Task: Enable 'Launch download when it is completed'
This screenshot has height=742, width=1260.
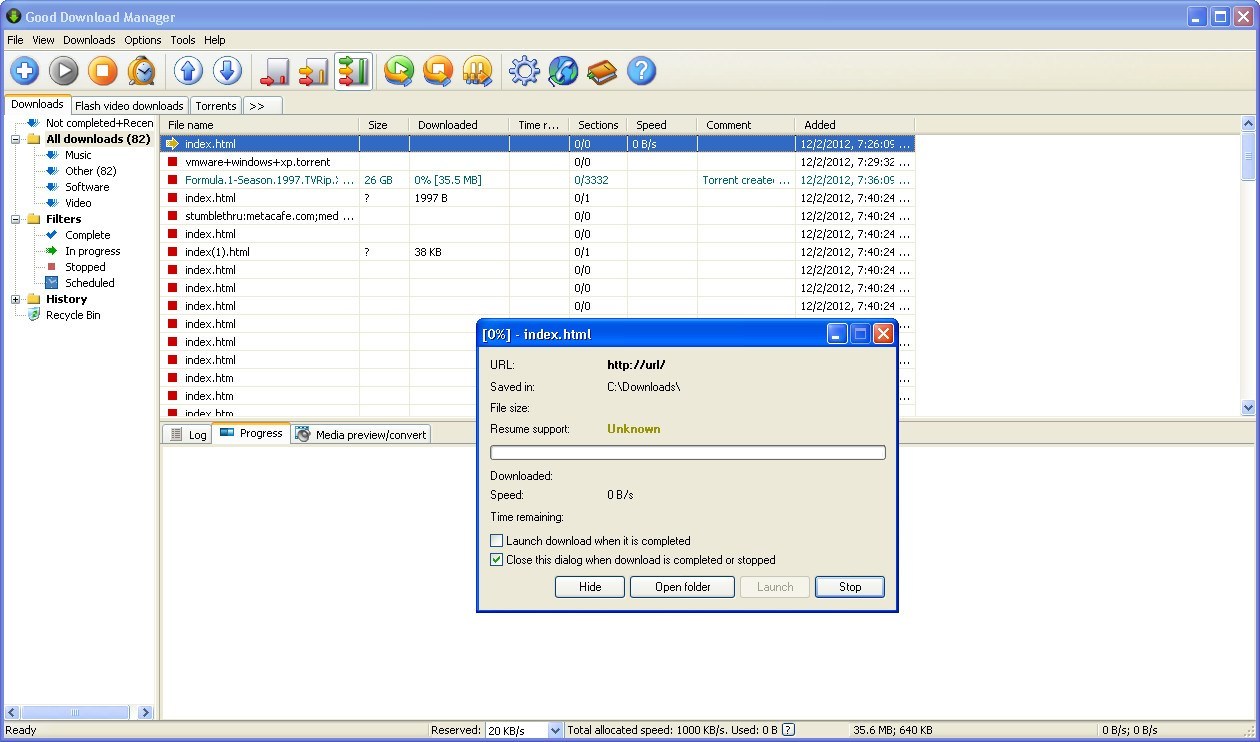Action: 496,540
